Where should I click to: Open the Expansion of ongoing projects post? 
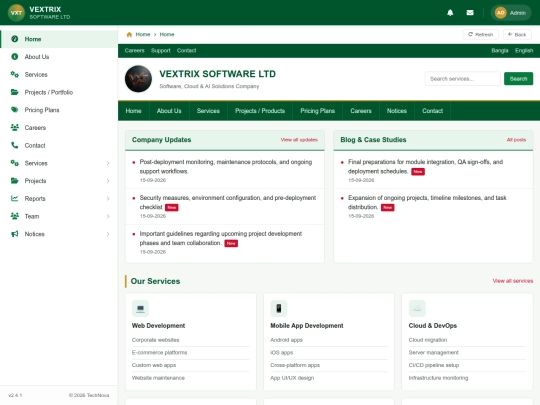(427, 202)
